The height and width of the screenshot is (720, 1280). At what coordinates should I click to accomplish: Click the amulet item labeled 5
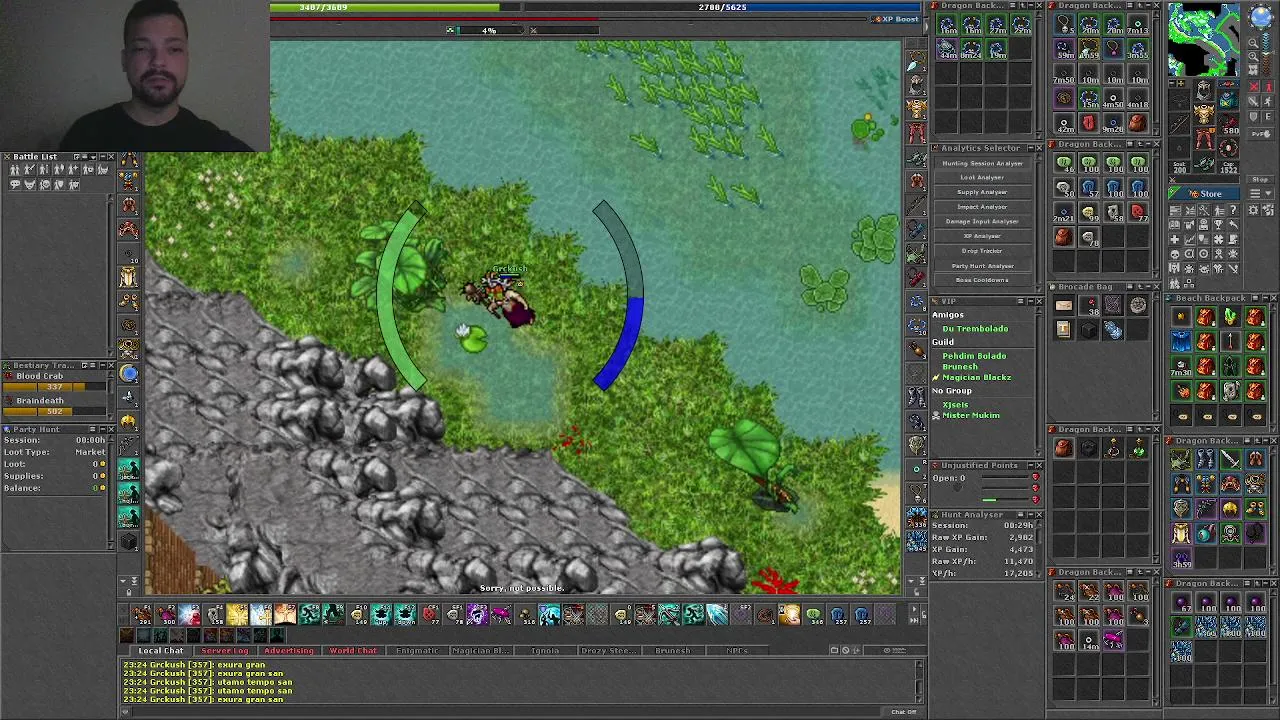(x=1064, y=24)
